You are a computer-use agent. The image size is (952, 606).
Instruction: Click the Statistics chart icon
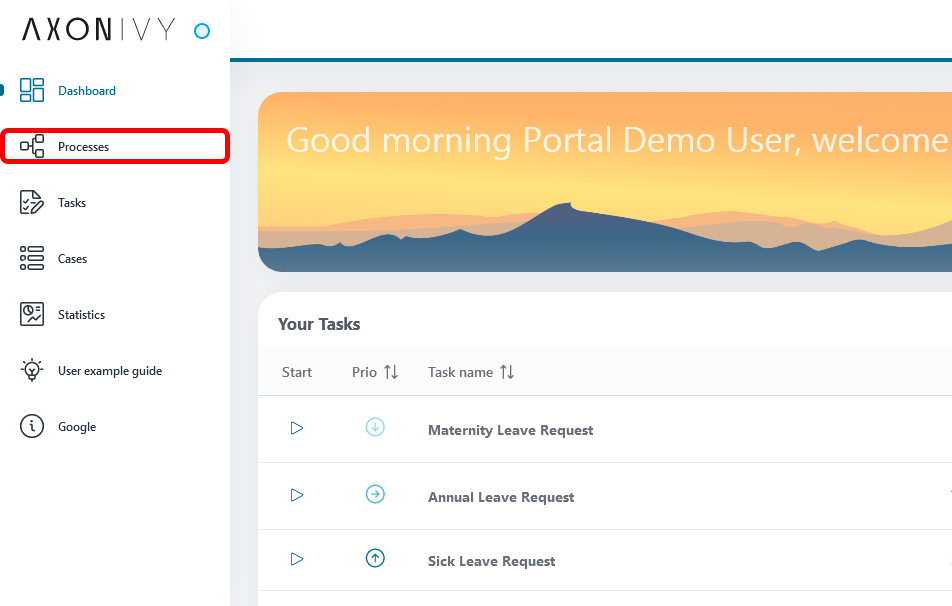pos(32,314)
